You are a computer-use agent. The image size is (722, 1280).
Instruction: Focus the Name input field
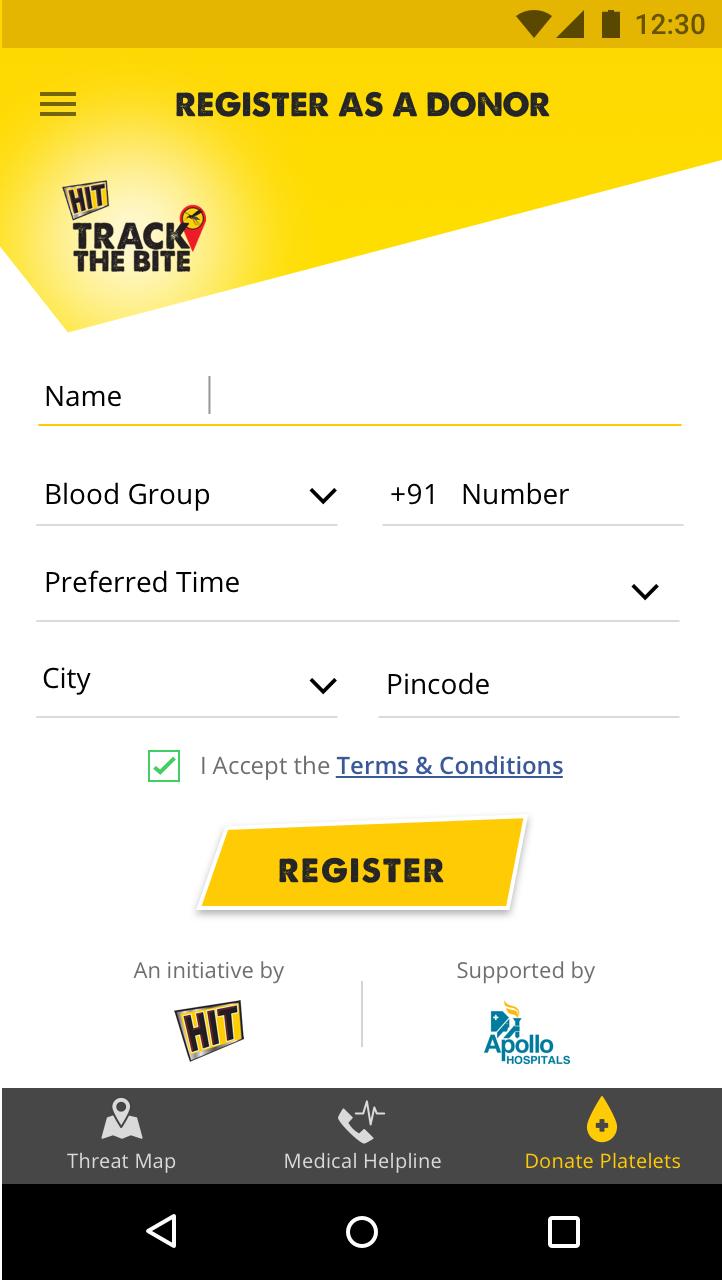pyautogui.click(x=445, y=396)
